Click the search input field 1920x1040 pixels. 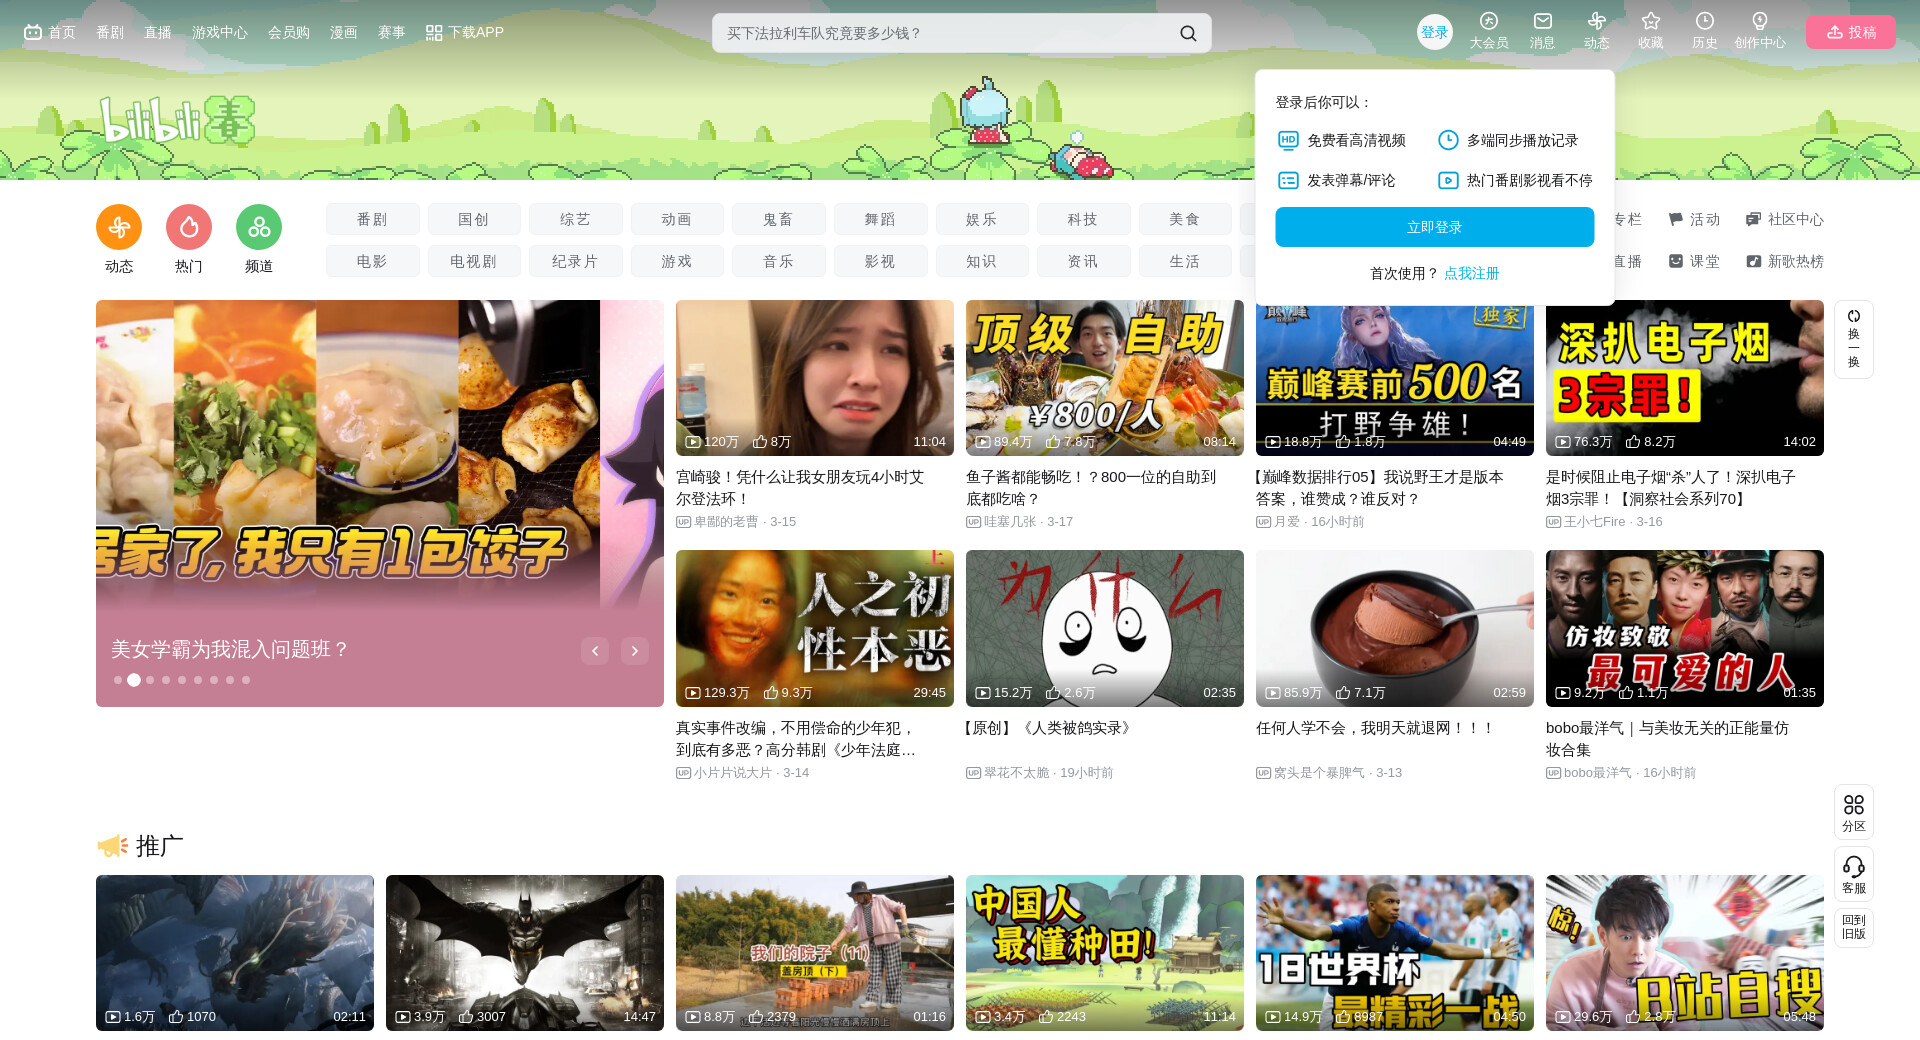pyautogui.click(x=940, y=33)
